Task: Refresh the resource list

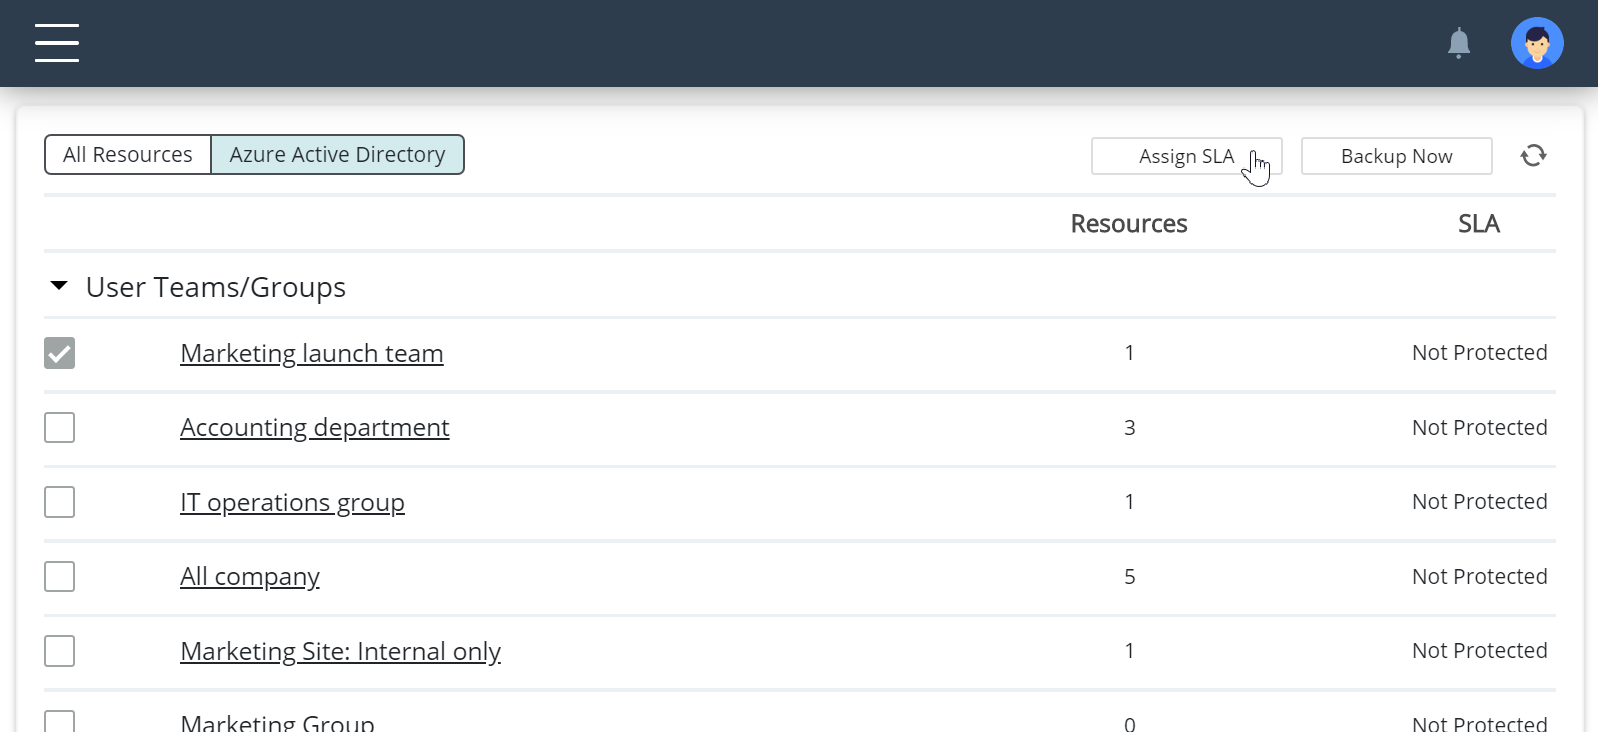Action: point(1533,156)
